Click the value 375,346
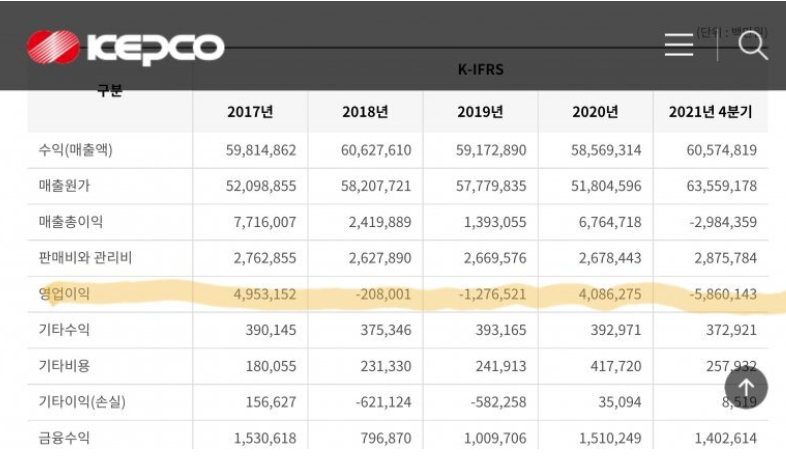 386,330
